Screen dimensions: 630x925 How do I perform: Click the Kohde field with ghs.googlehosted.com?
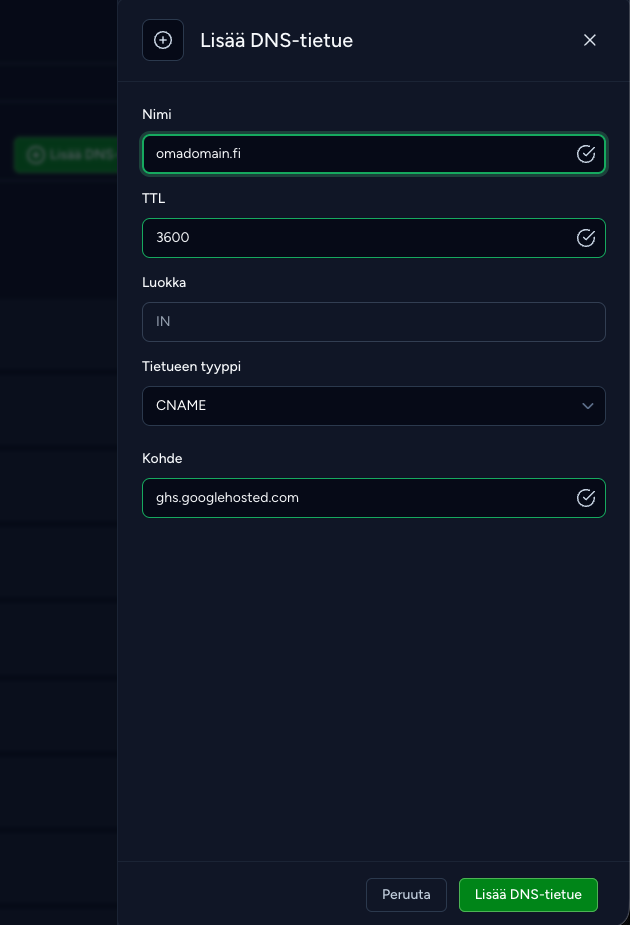(373, 498)
